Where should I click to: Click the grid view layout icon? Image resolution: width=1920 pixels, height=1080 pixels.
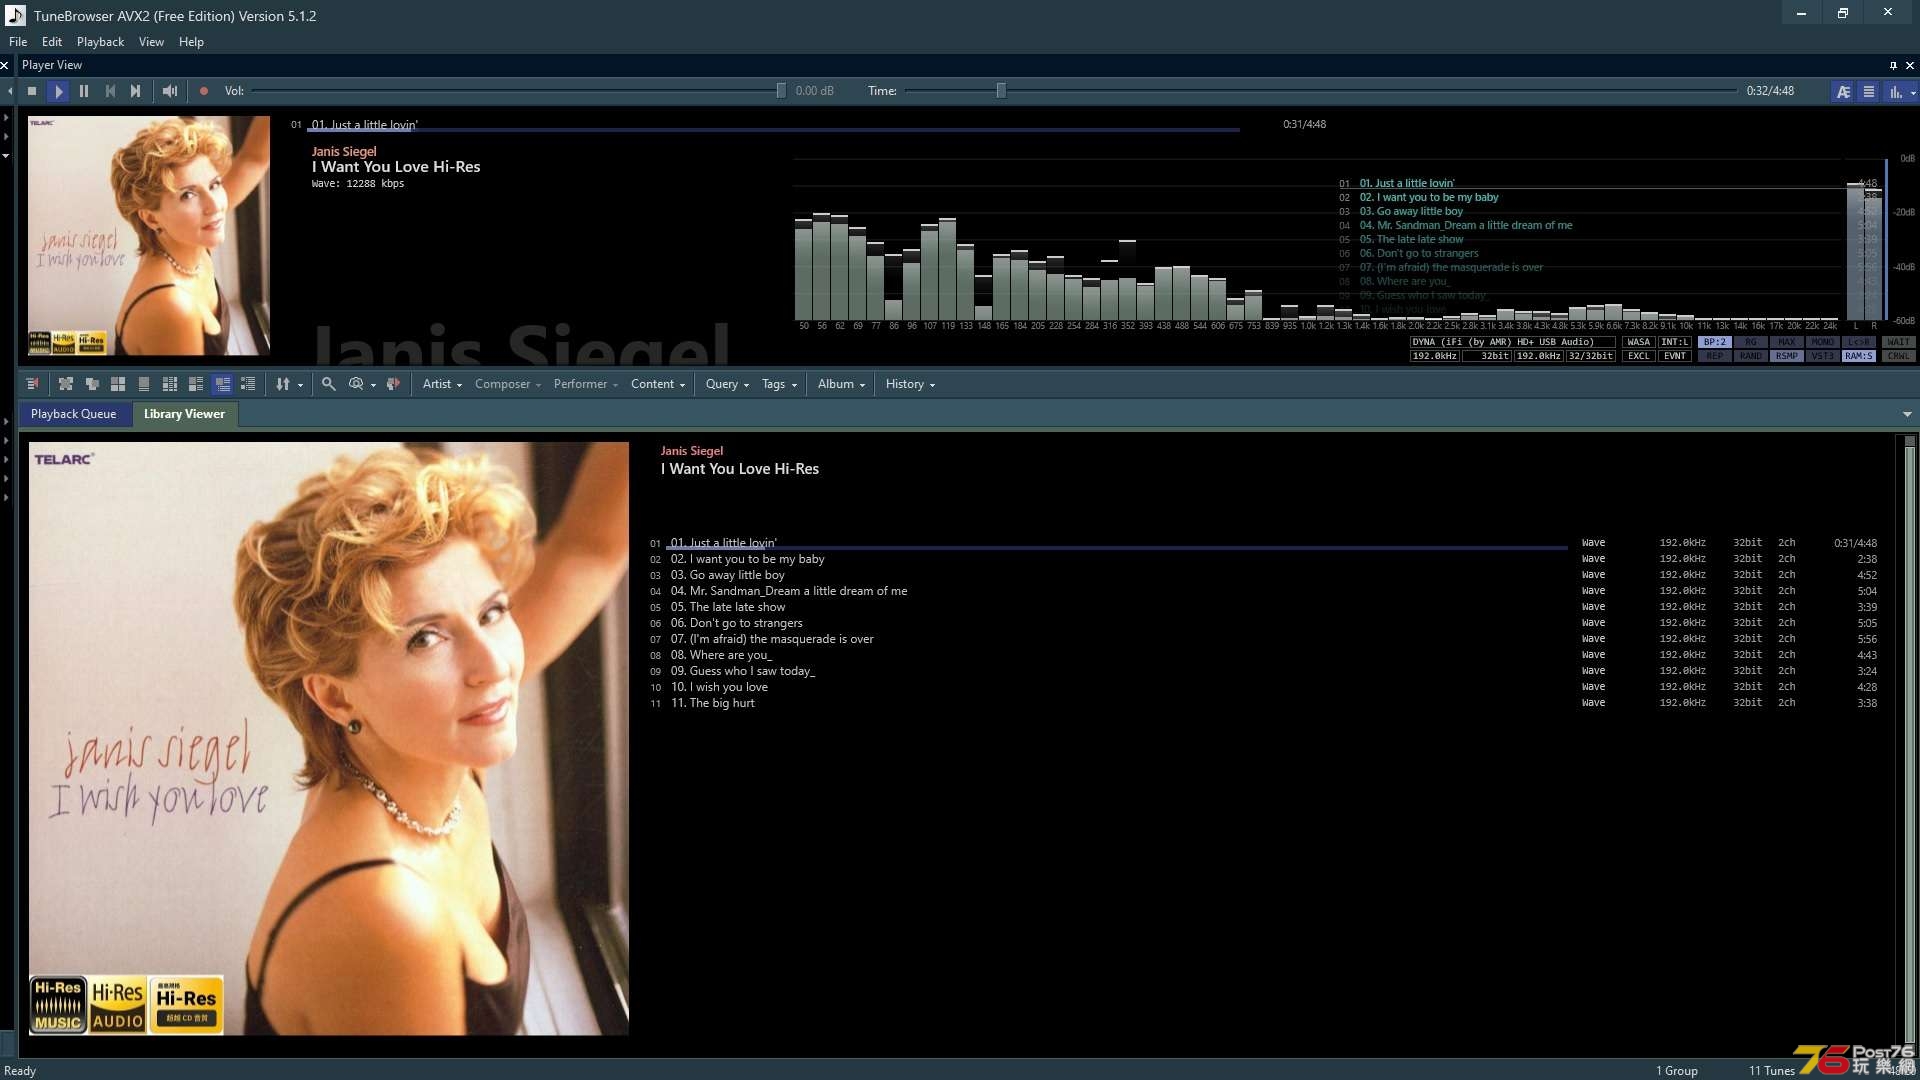[117, 384]
